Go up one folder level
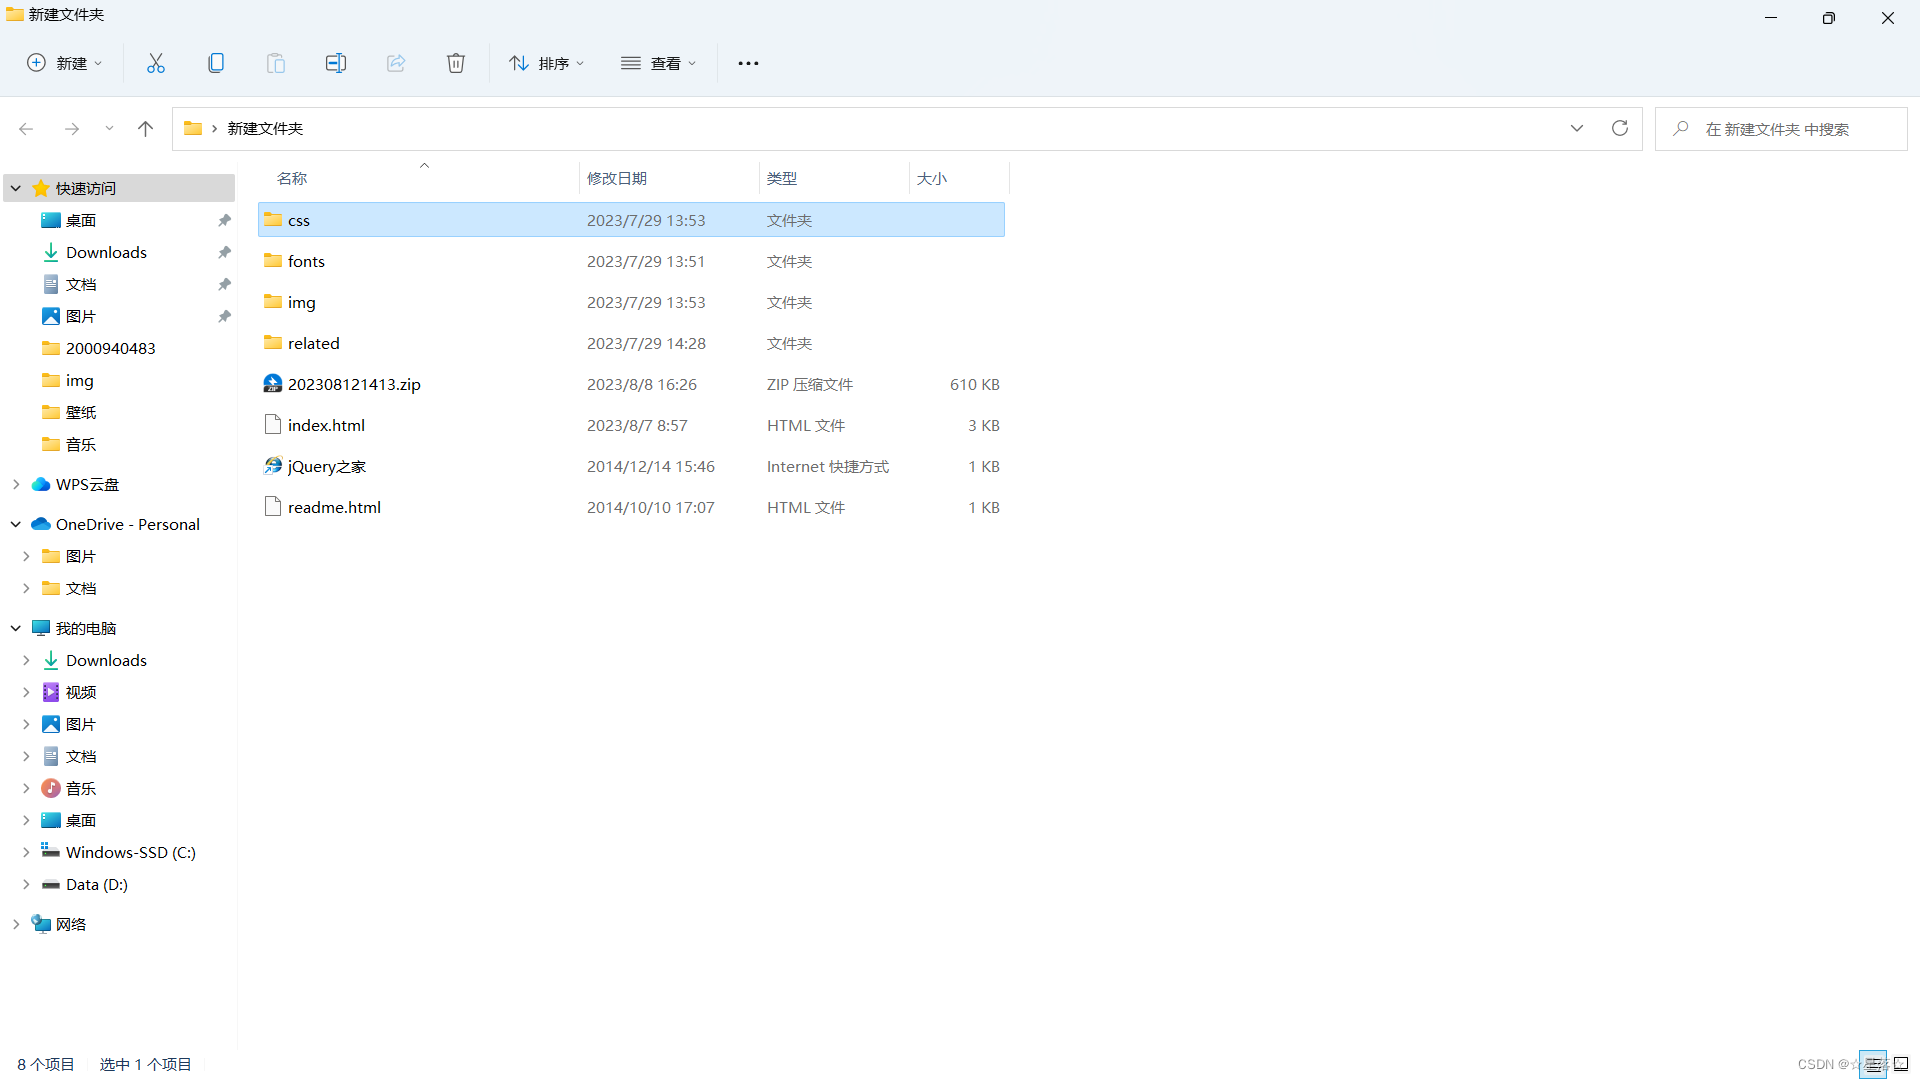The height and width of the screenshot is (1080, 1920). click(145, 128)
